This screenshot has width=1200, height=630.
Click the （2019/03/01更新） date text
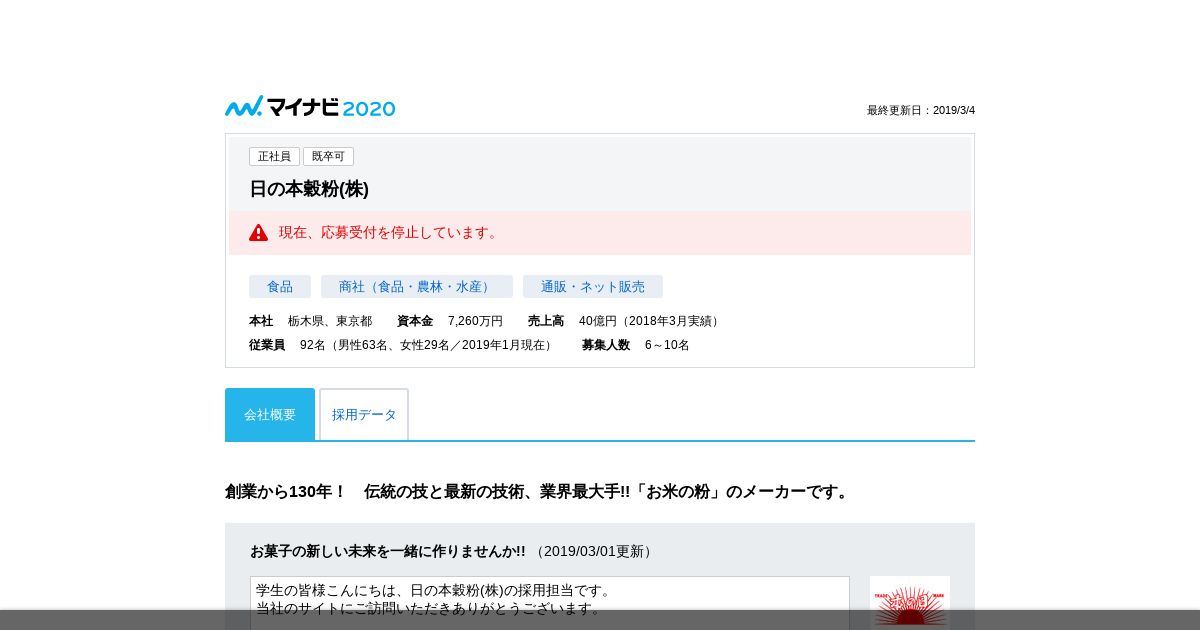point(594,551)
